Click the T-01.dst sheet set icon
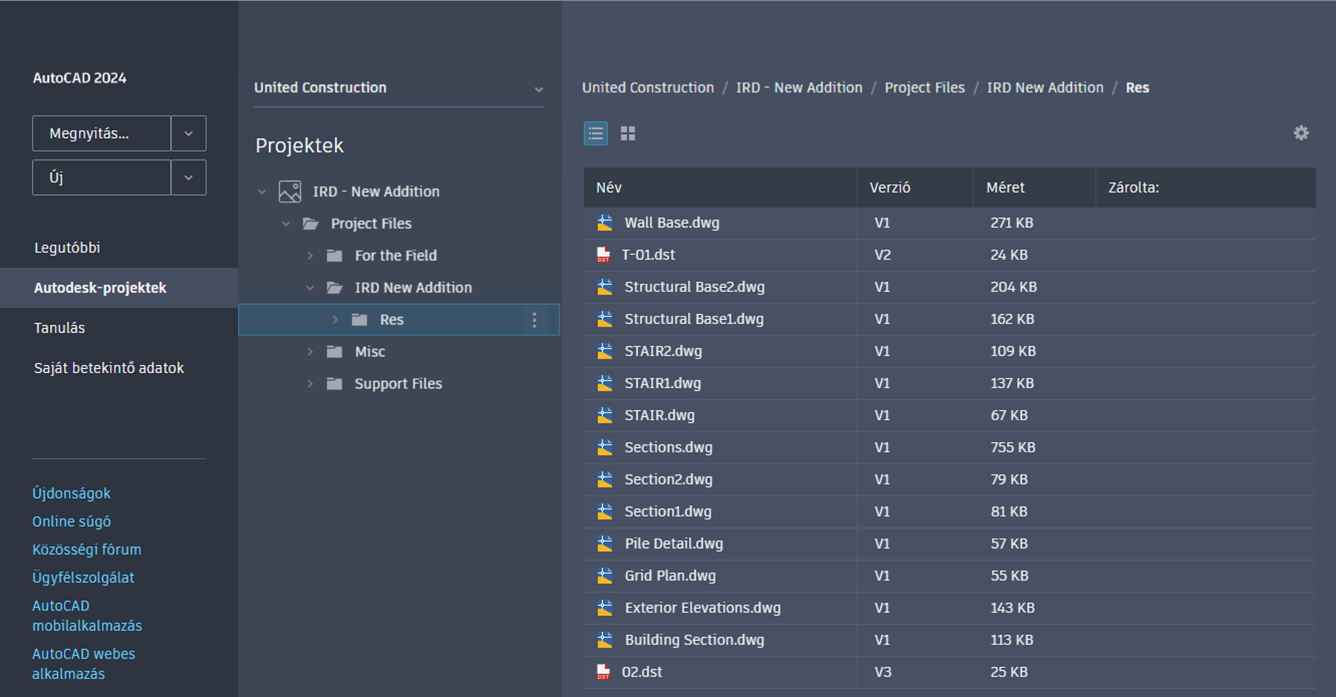 tap(603, 255)
